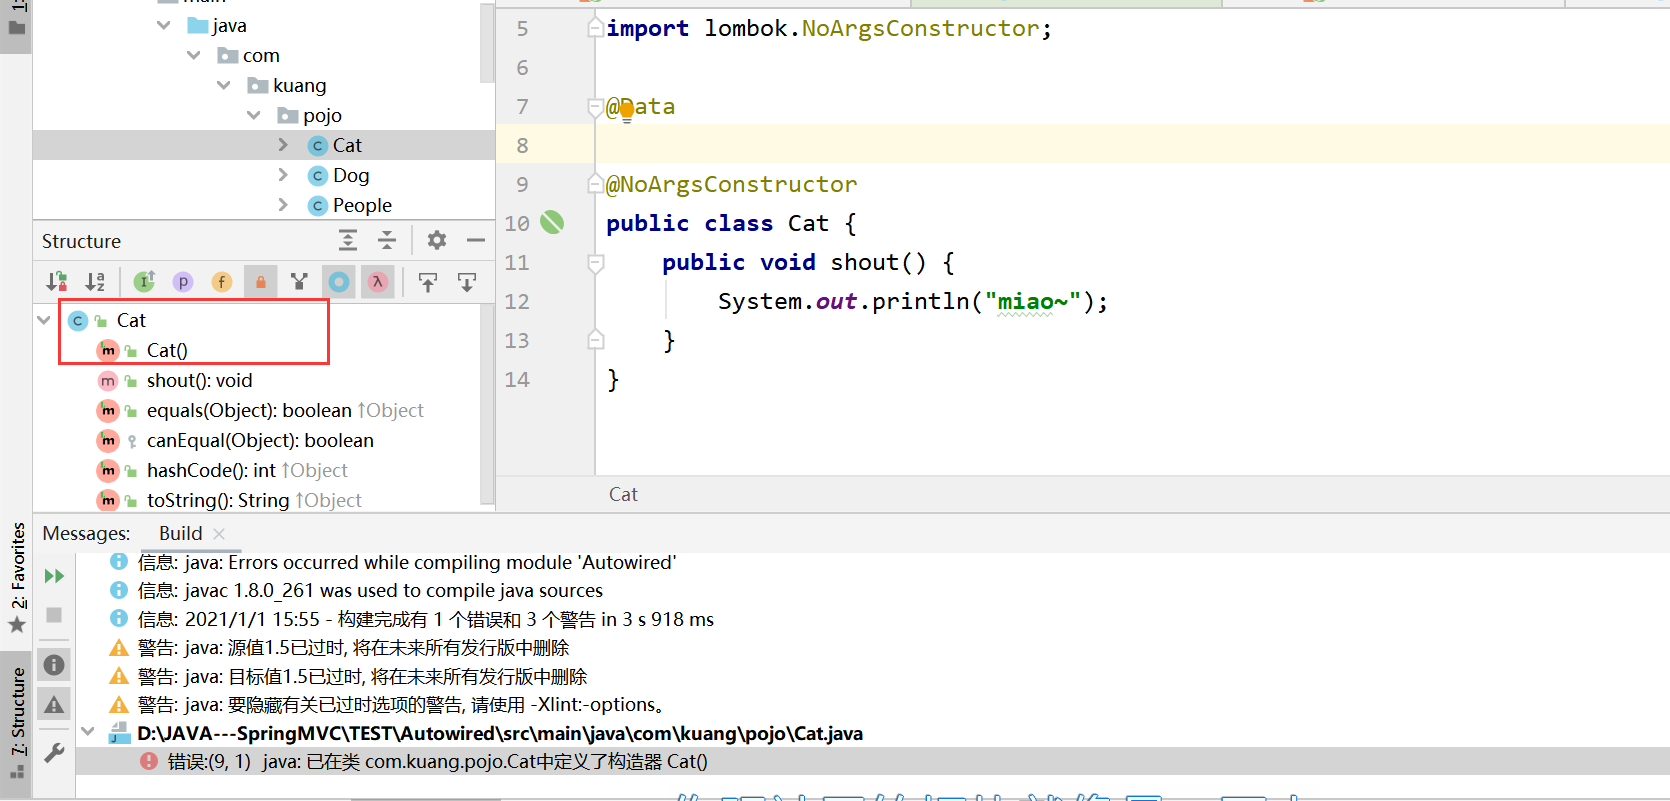Click the Rerun build green arrows icon

[x=54, y=576]
